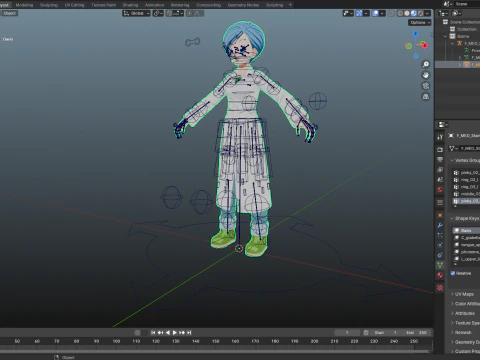Viewport: 480px width, 360px height.
Task: Toggle proportional editing in header
Action: [189, 13]
